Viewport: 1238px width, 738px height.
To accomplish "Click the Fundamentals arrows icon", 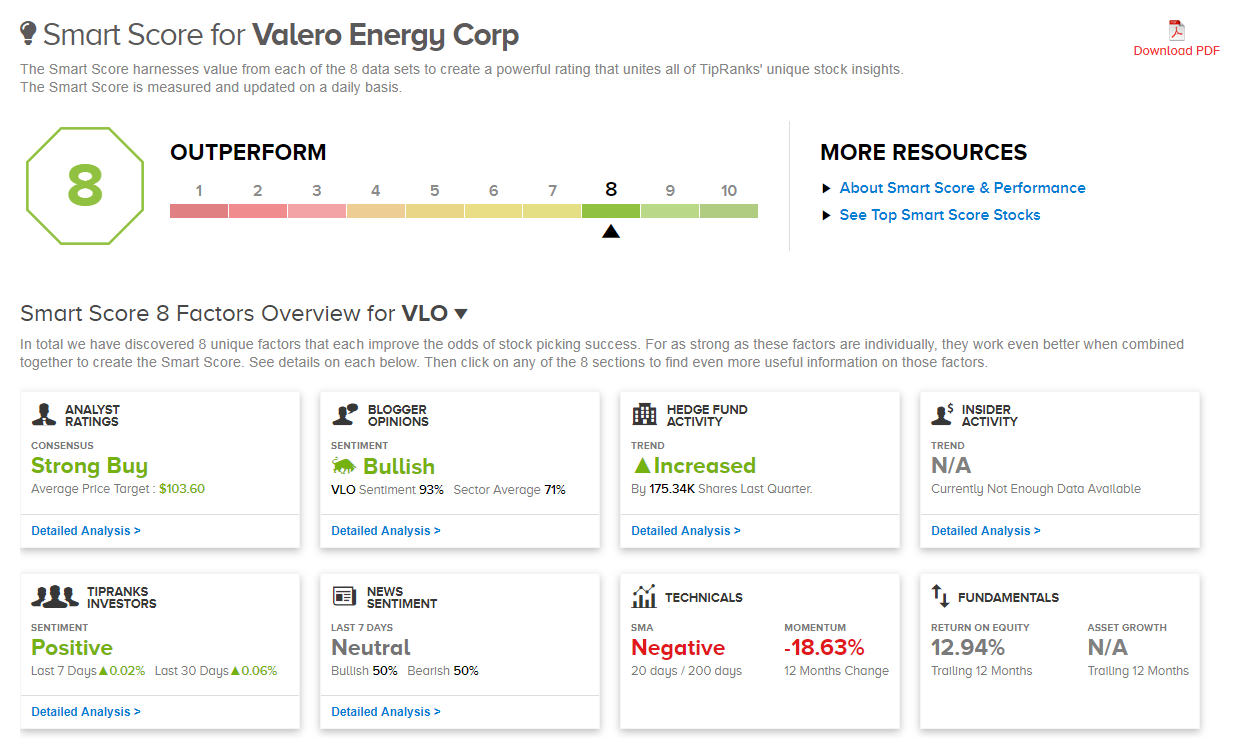I will (940, 597).
